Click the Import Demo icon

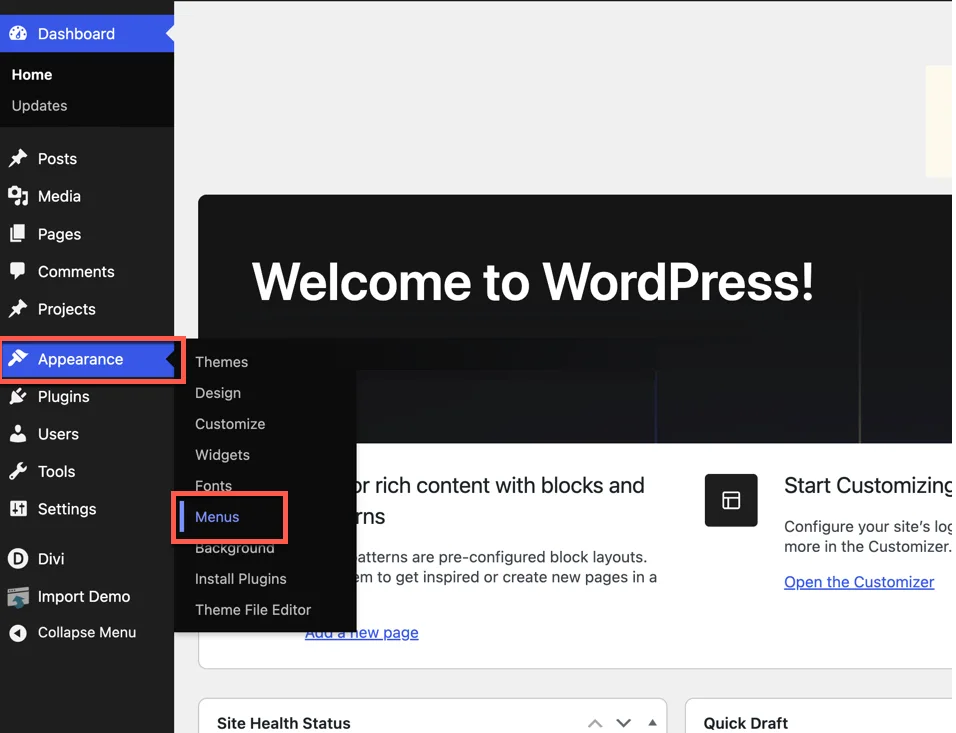click(x=18, y=596)
